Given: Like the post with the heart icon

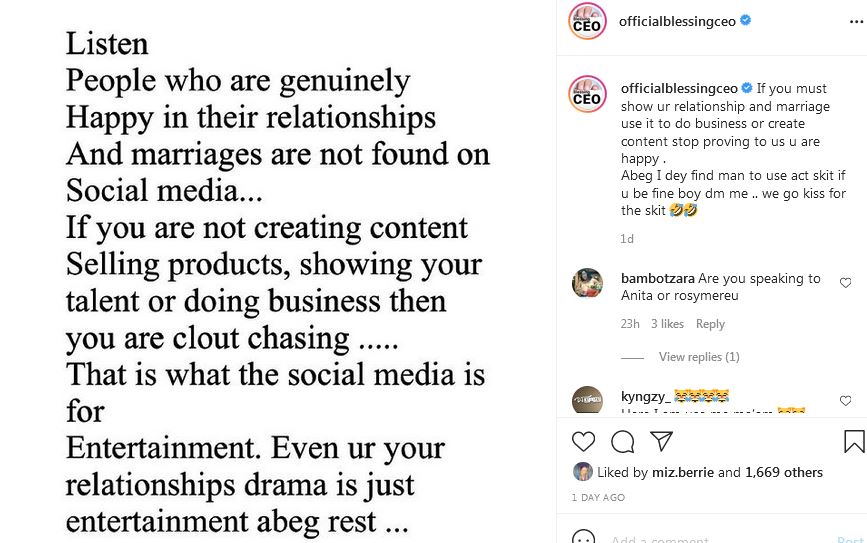Looking at the screenshot, I should pyautogui.click(x=583, y=441).
